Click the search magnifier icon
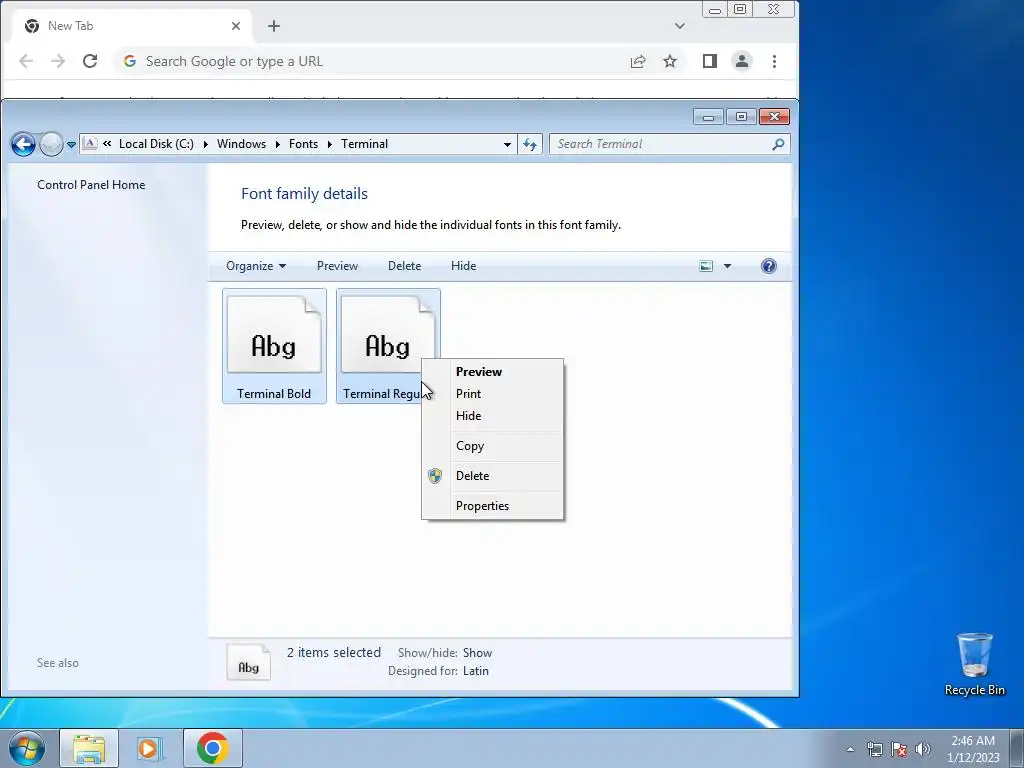Screen dimensions: 1024x768 778,144
